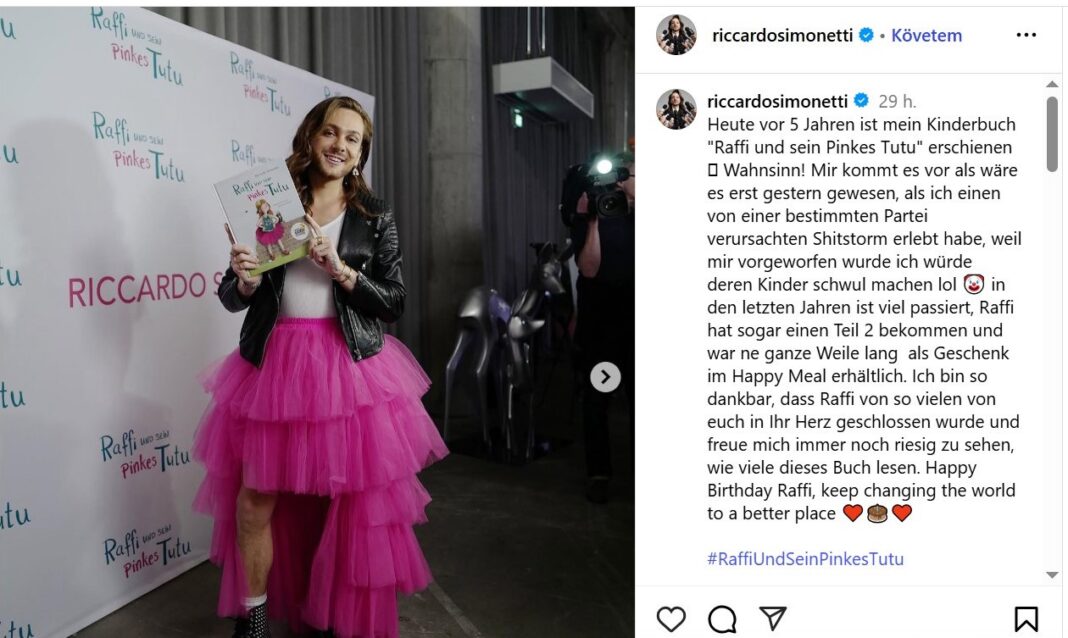This screenshot has height=638, width=1068.
Task: Open comments with the speech bubble icon
Action: click(722, 619)
